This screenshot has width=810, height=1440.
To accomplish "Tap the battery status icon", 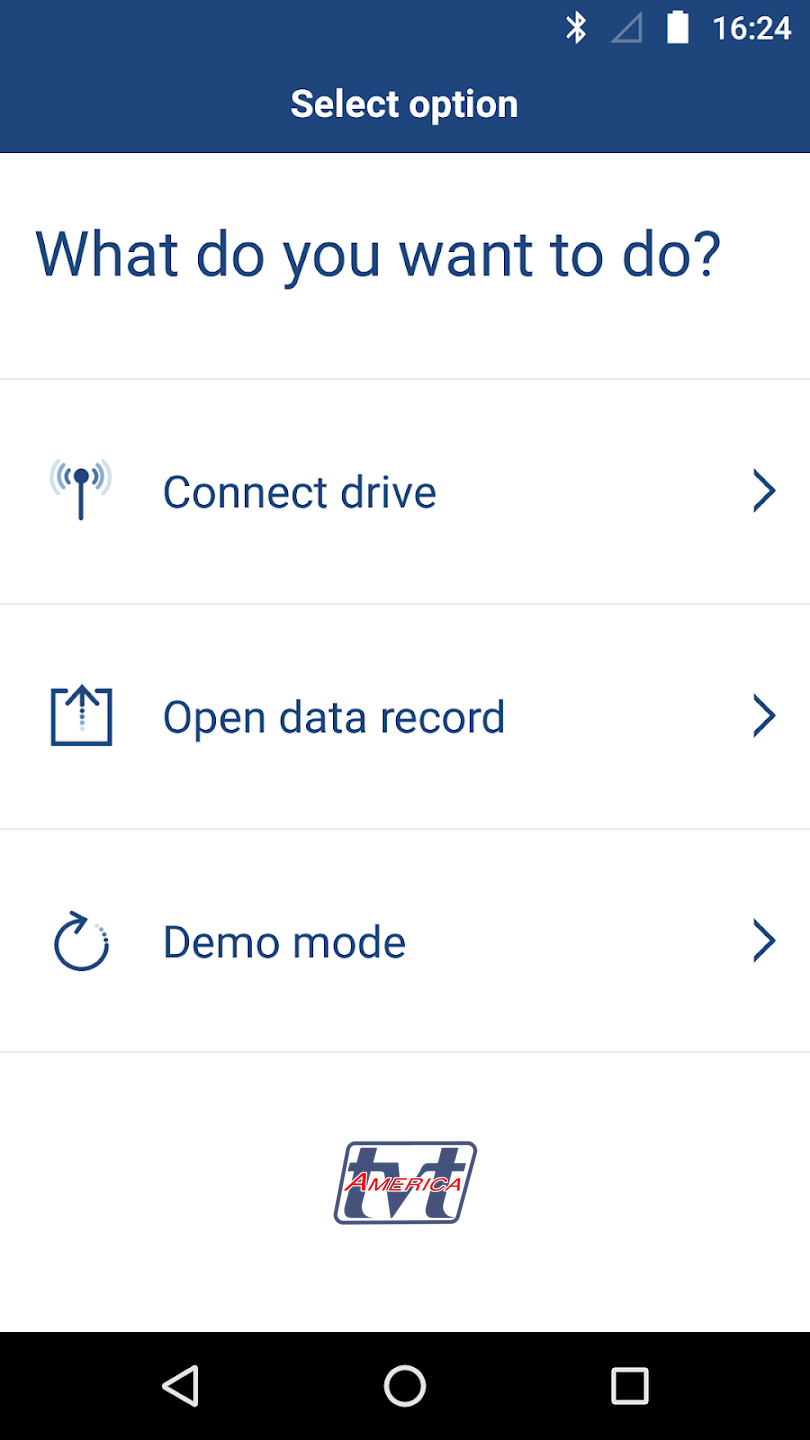I will click(x=678, y=28).
